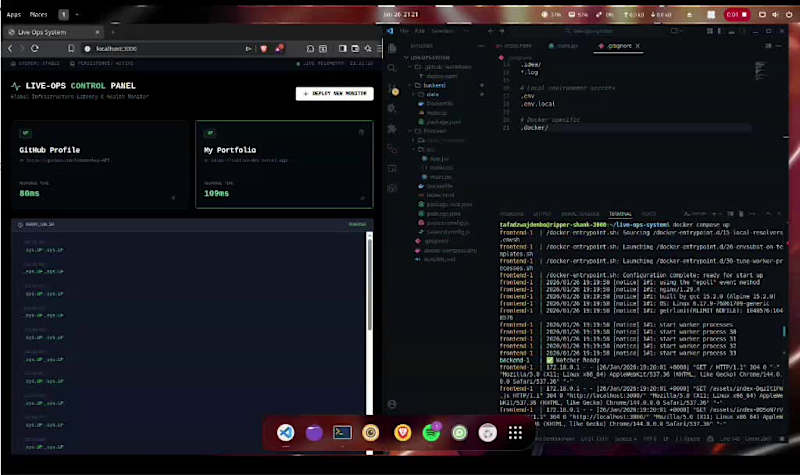Click Deploy New Monitor button
The height and width of the screenshot is (475, 800).
[x=335, y=93]
